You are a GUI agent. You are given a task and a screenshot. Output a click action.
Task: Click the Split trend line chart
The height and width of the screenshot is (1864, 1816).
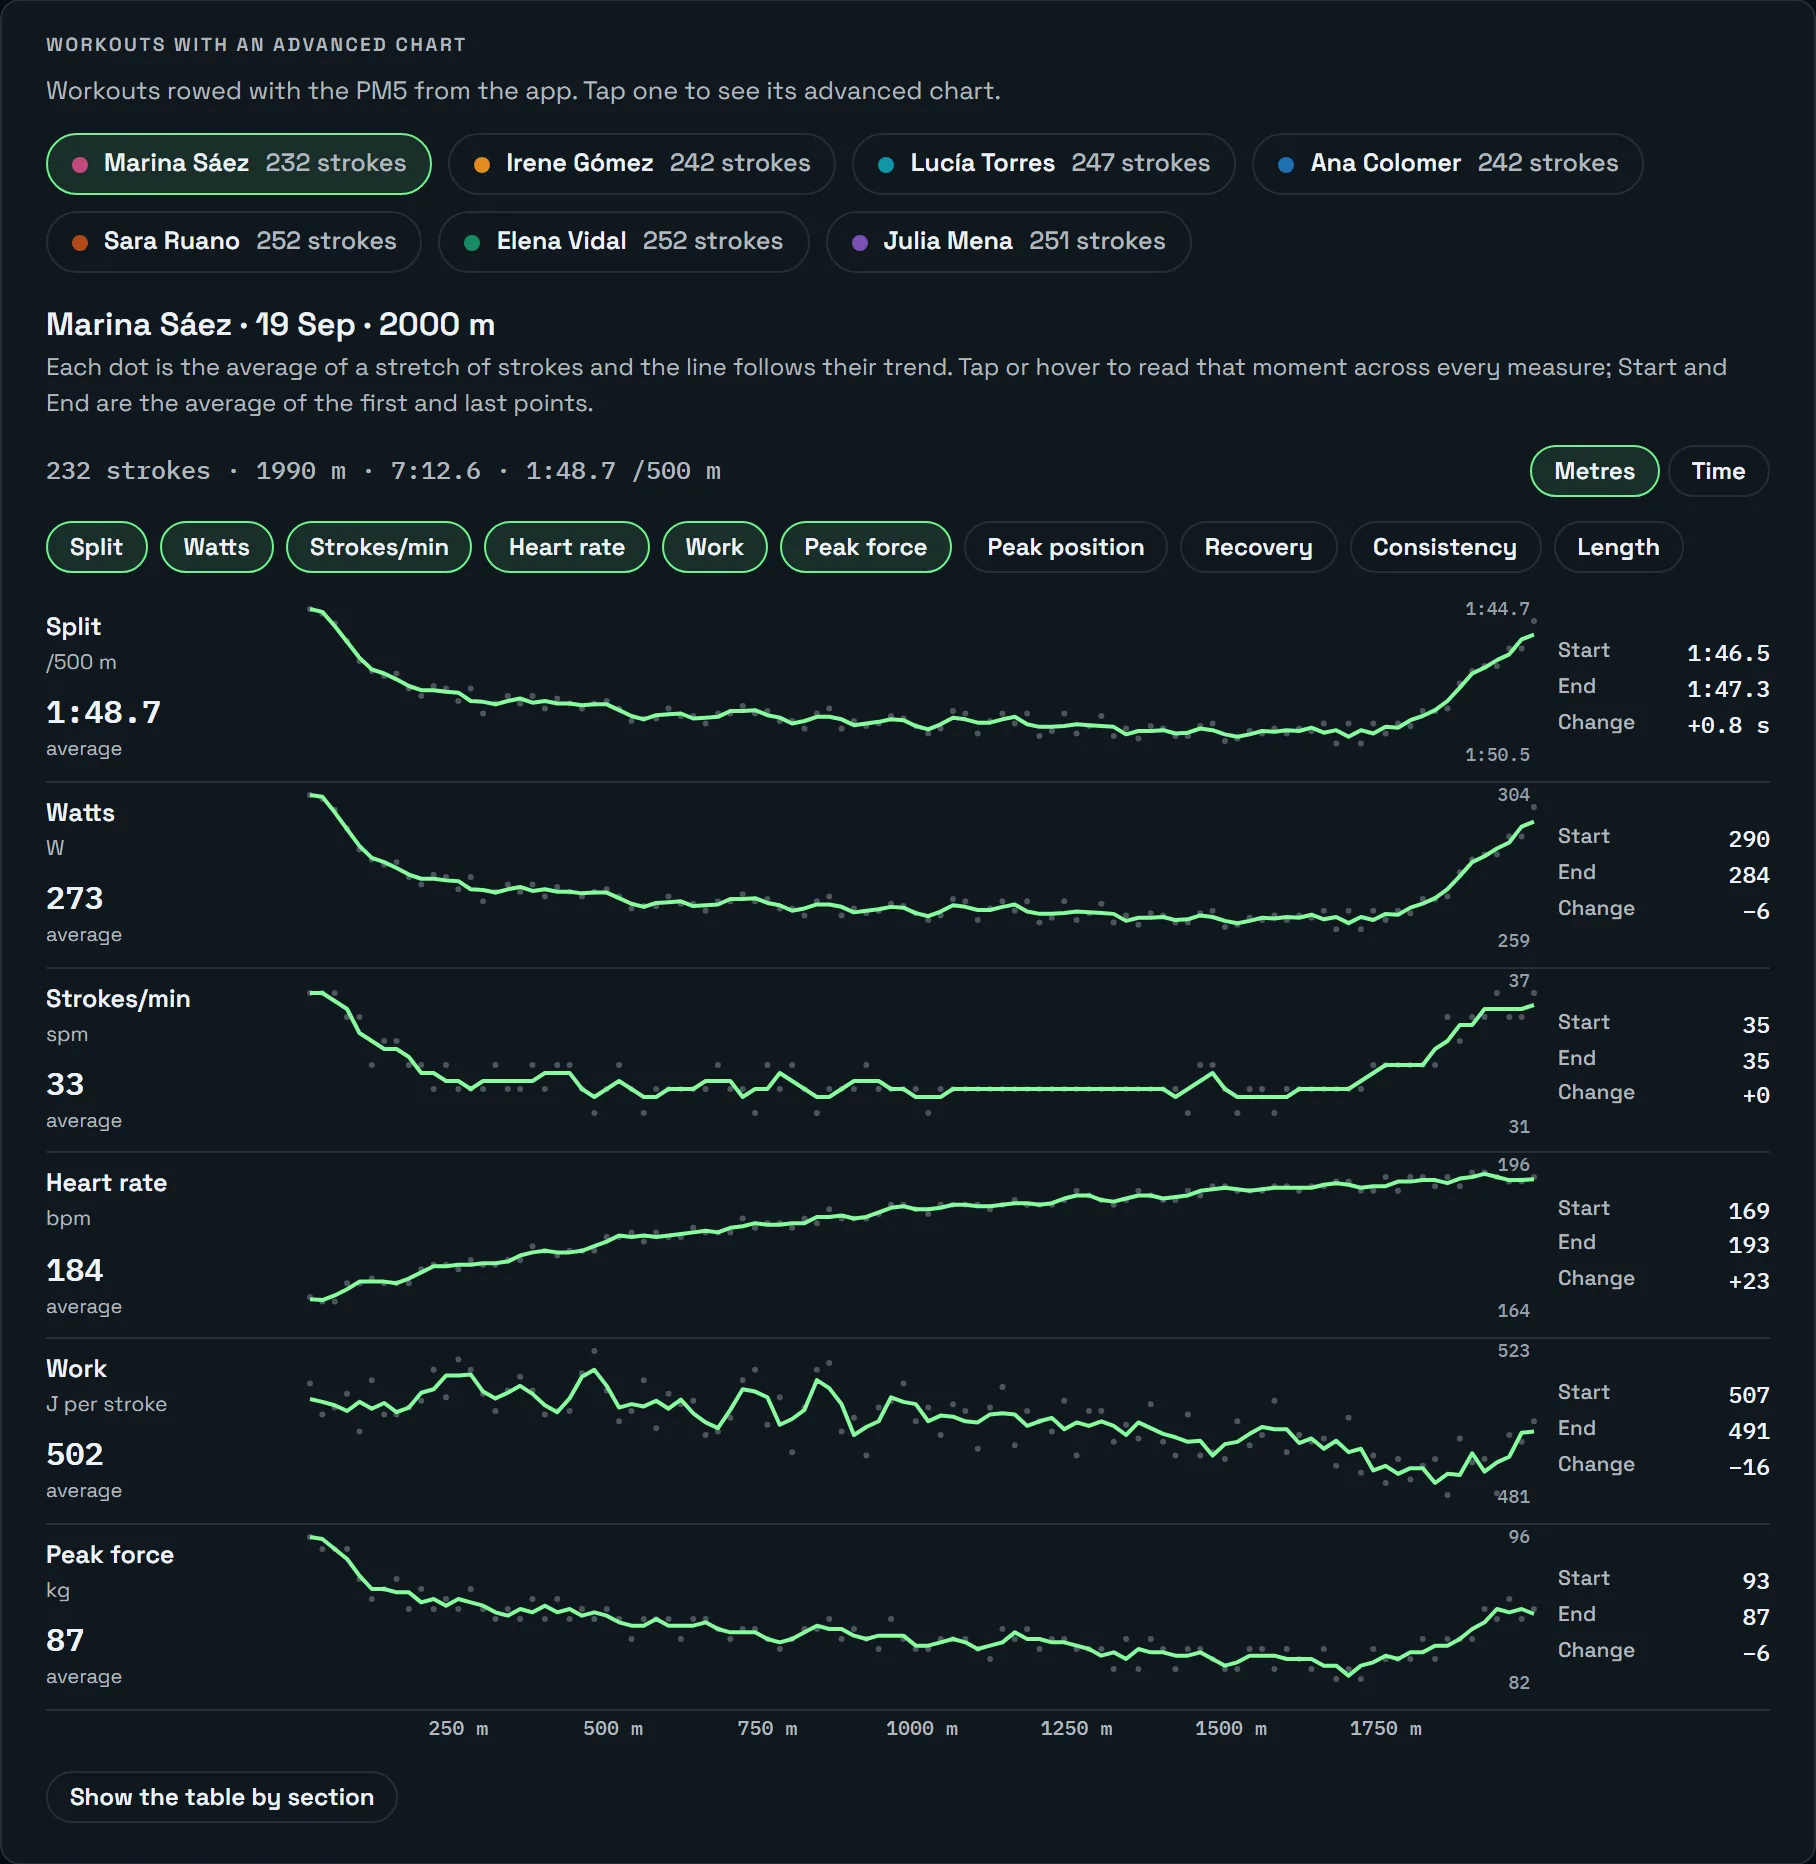921,682
